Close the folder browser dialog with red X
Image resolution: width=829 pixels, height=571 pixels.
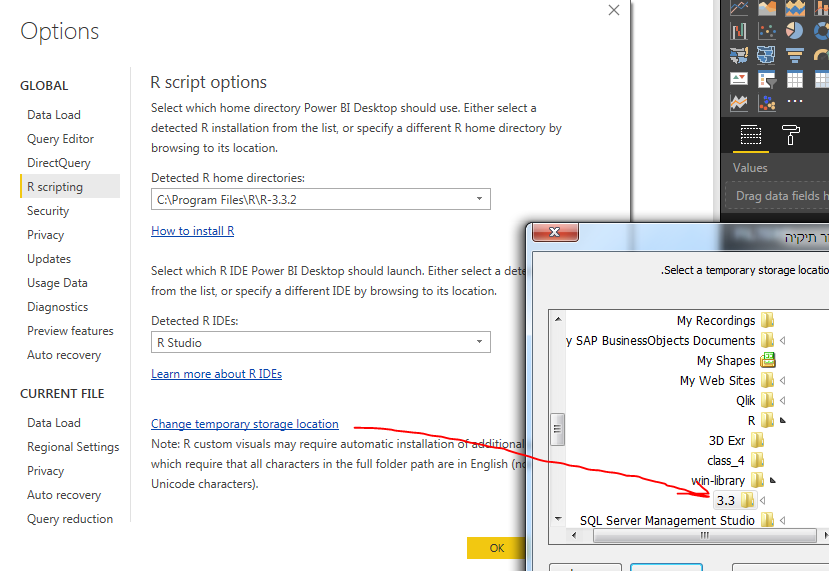pyautogui.click(x=555, y=232)
